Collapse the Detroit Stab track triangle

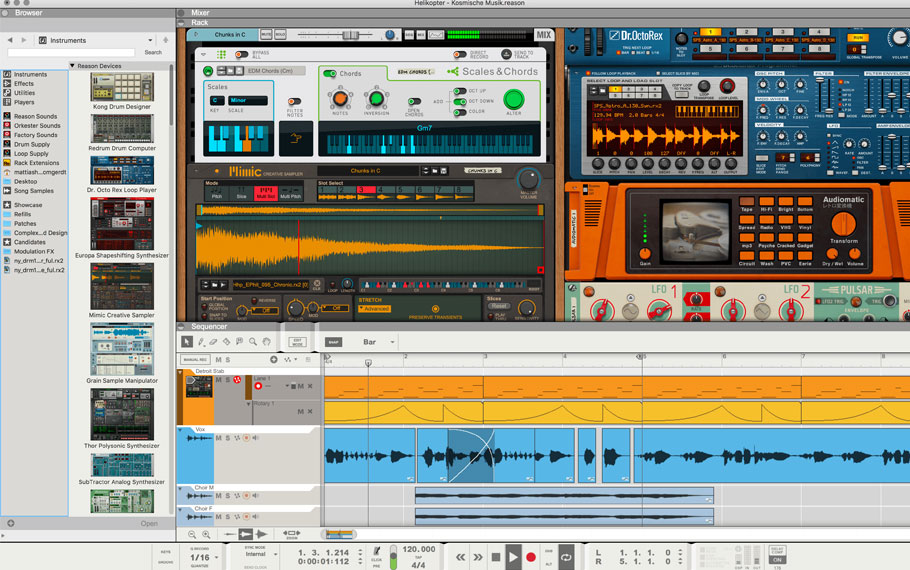(180, 372)
